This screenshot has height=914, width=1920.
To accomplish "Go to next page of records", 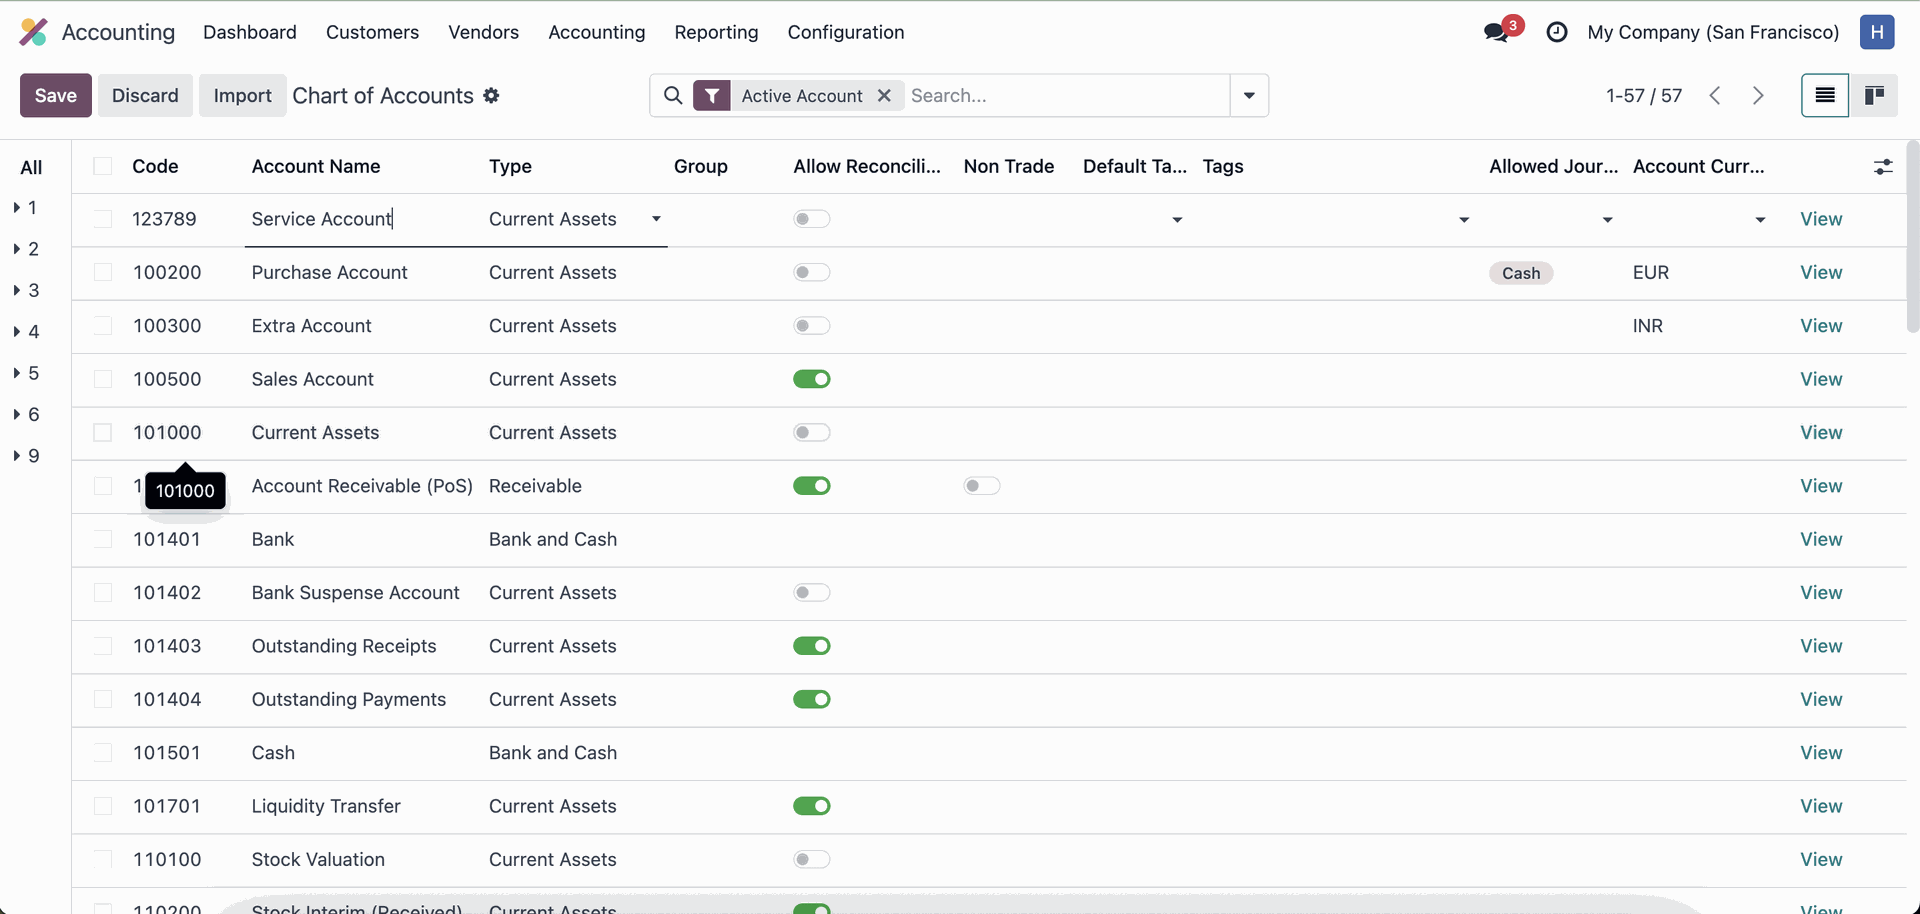I will [1758, 96].
